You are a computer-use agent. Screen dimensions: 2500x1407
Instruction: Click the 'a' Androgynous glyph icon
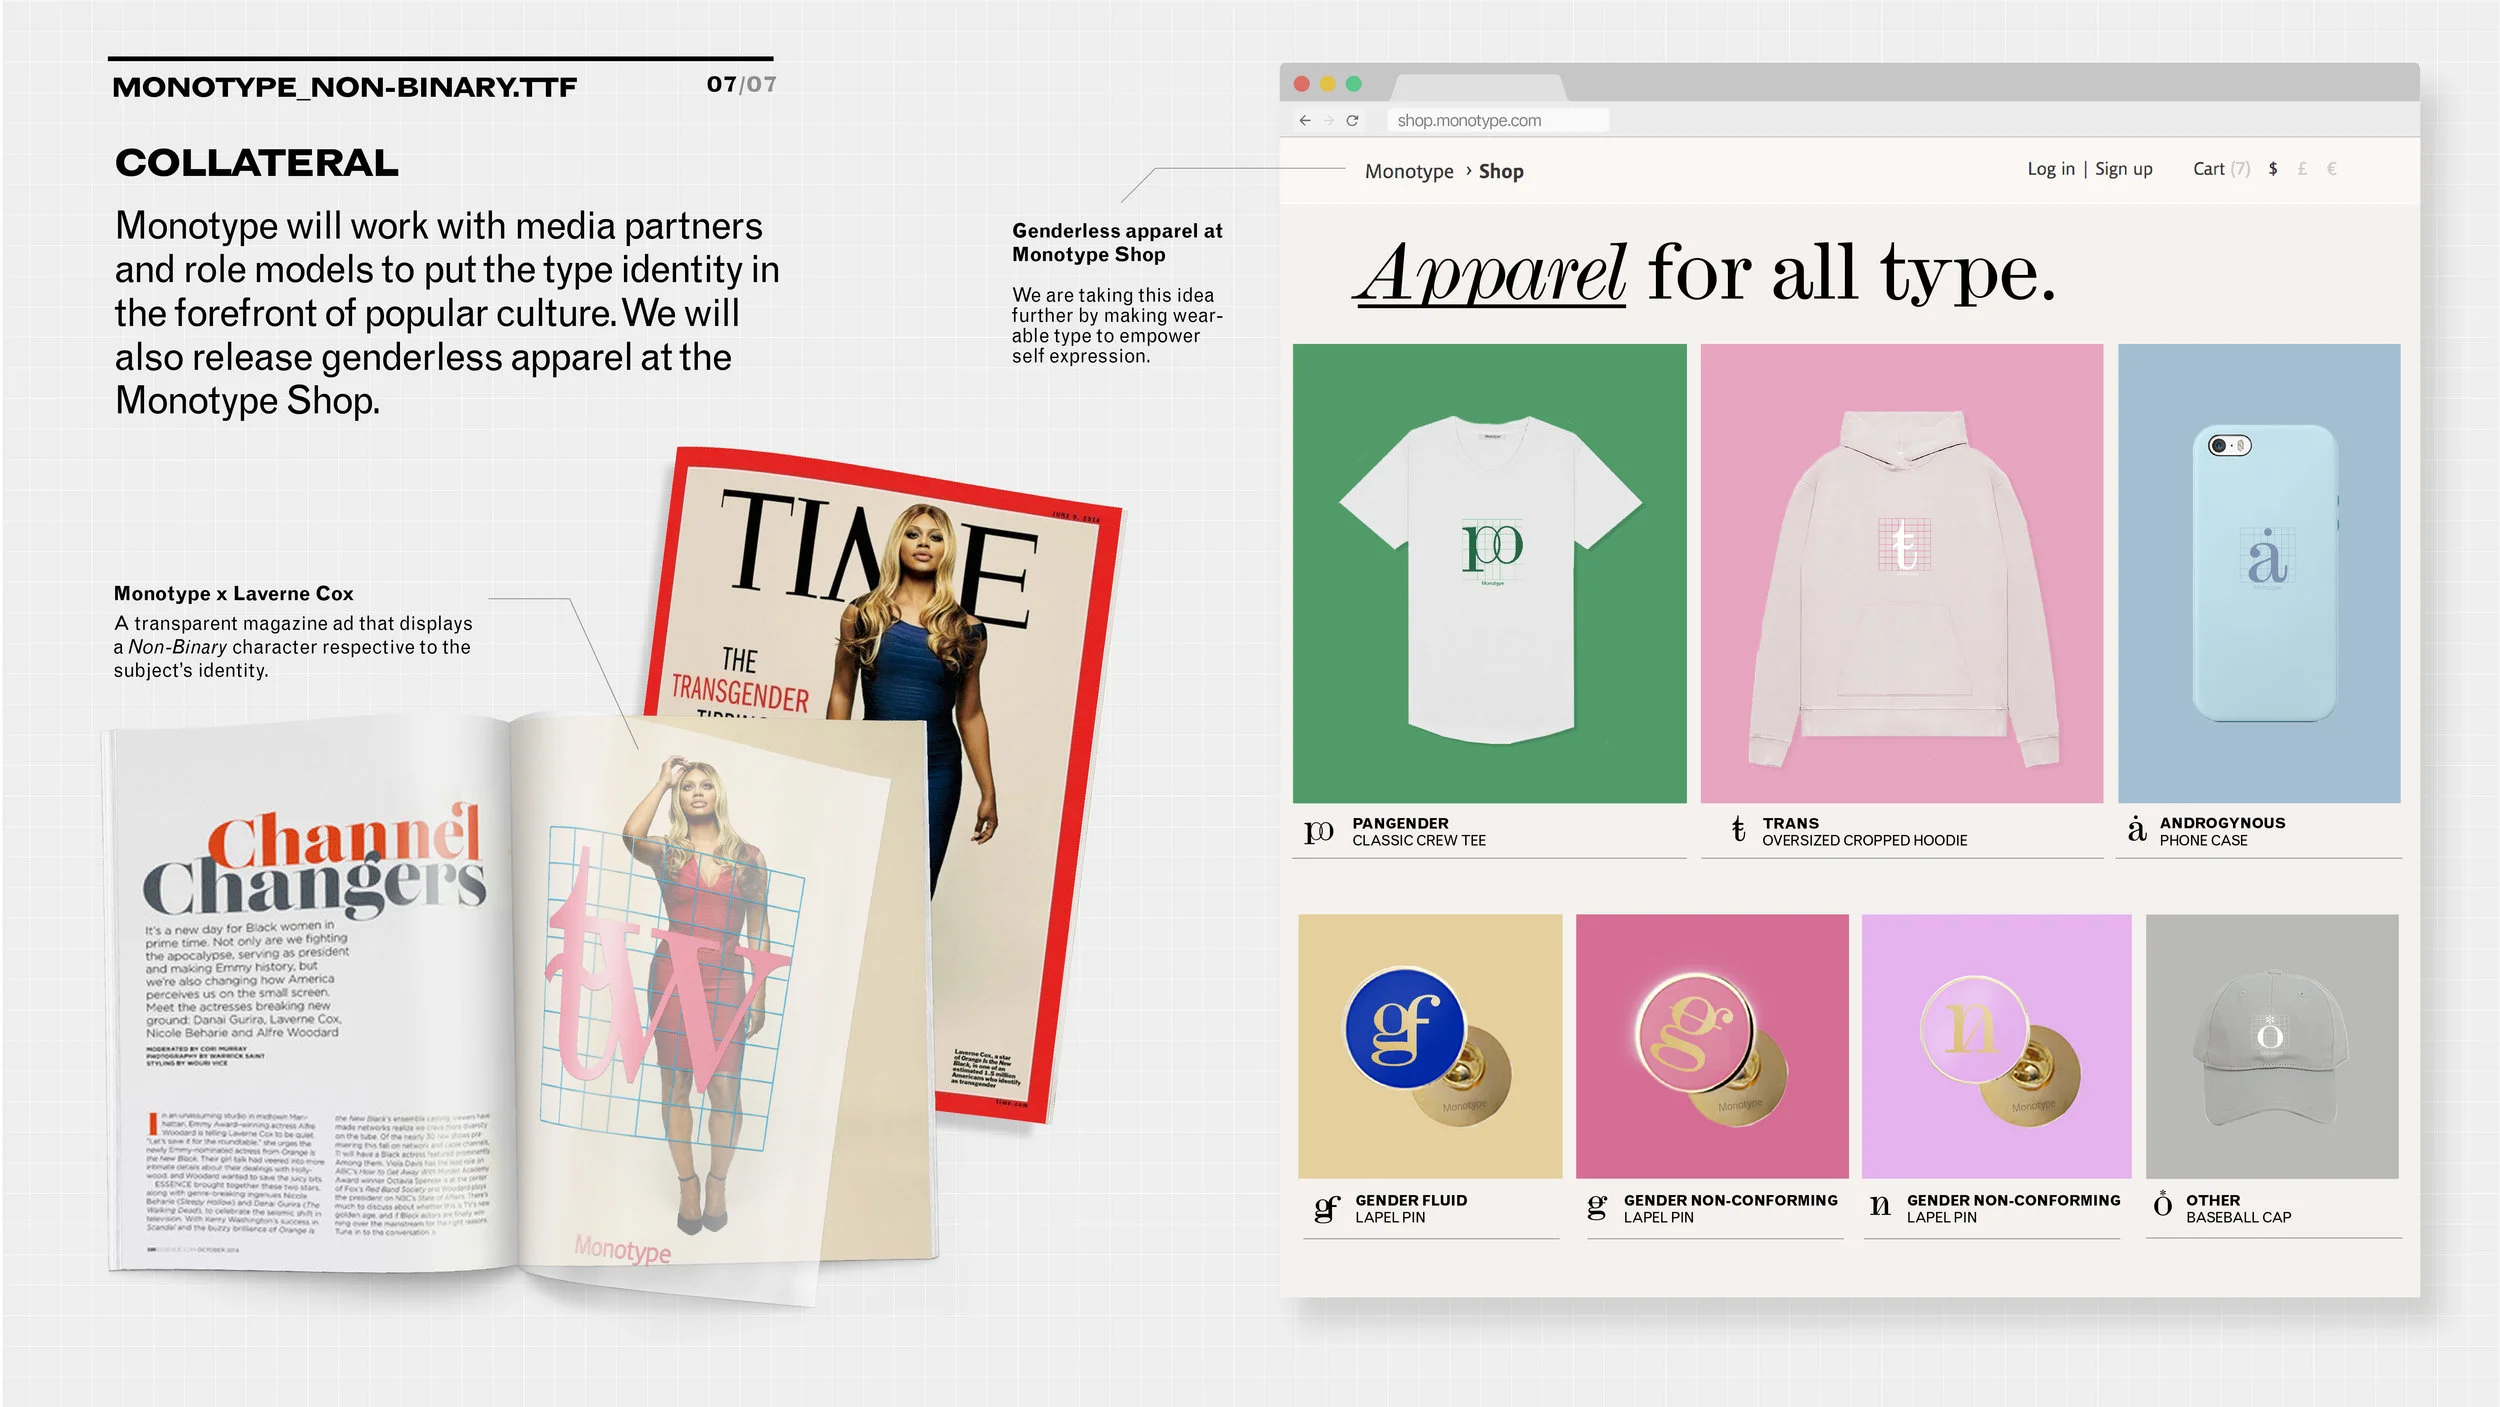2136,828
